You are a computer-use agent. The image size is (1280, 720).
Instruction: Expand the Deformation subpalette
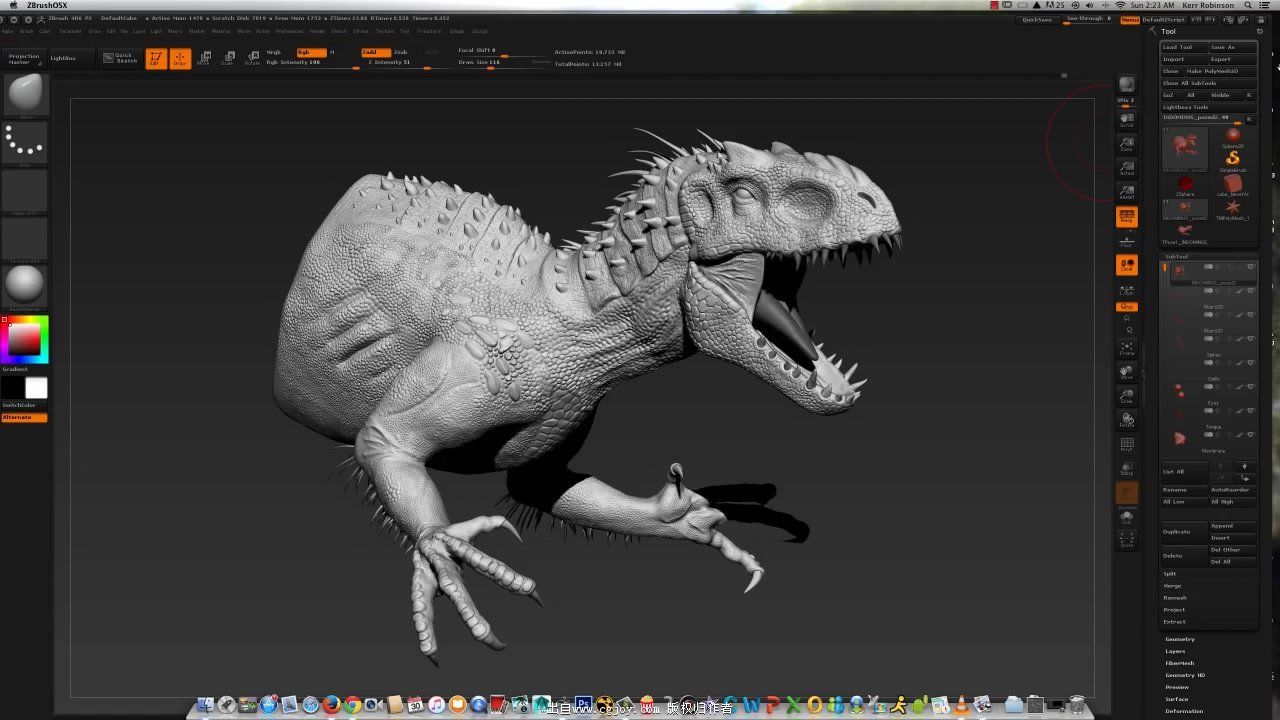click(1184, 711)
